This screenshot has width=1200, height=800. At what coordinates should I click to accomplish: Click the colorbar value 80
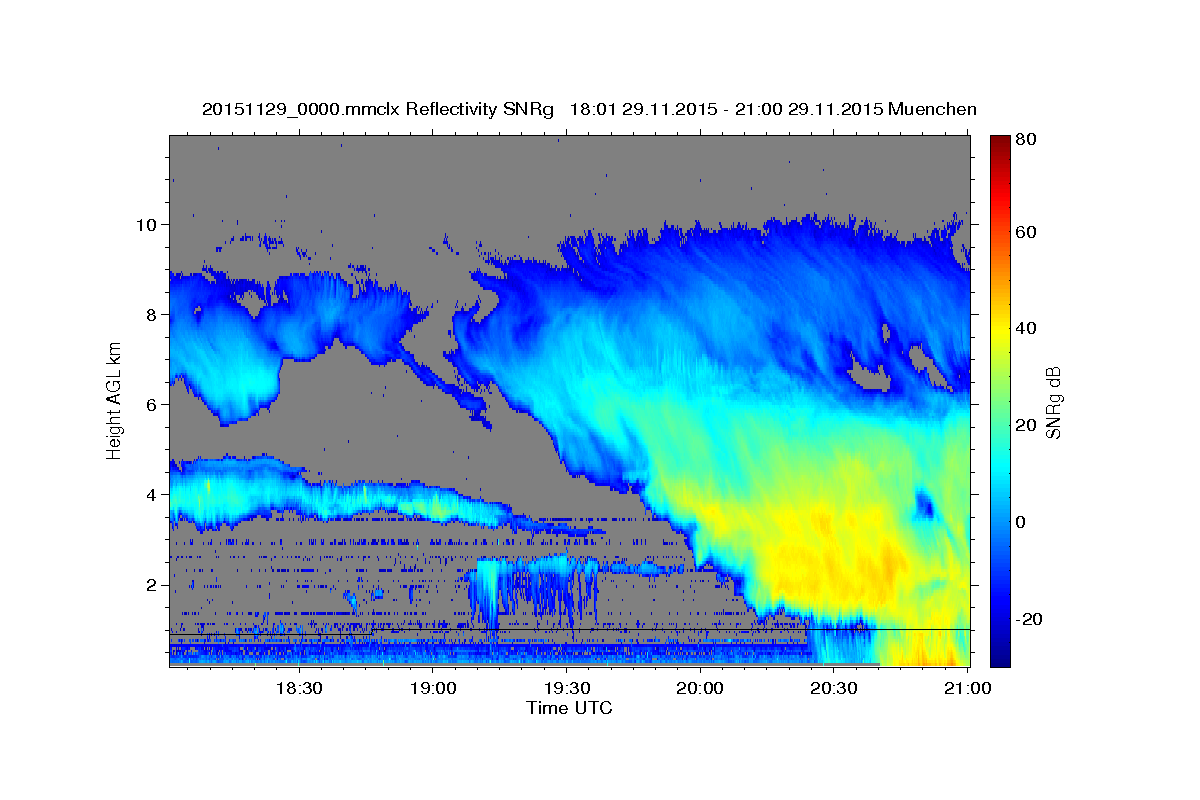[x=1024, y=140]
